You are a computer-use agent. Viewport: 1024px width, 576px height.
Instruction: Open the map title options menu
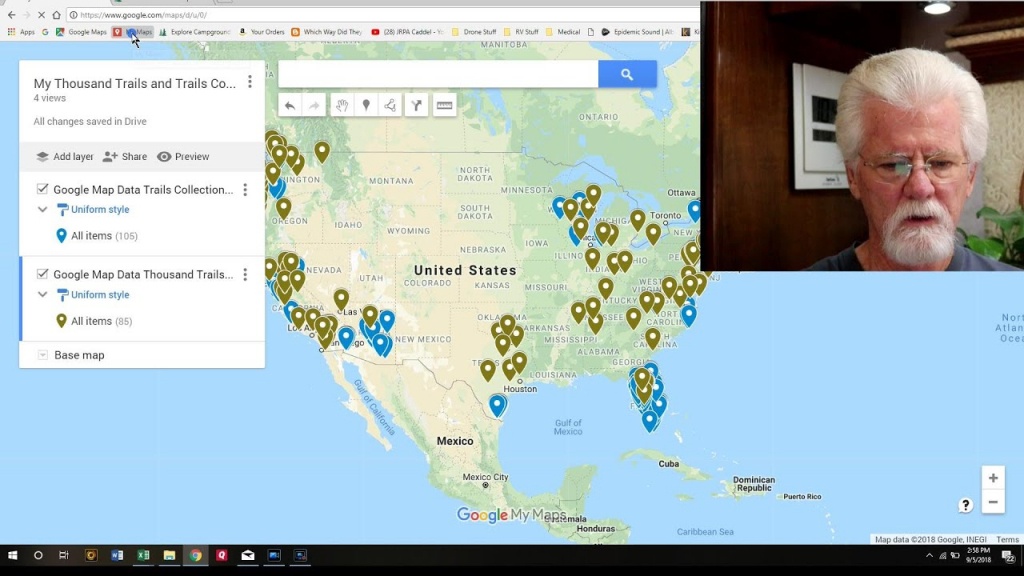[x=249, y=82]
